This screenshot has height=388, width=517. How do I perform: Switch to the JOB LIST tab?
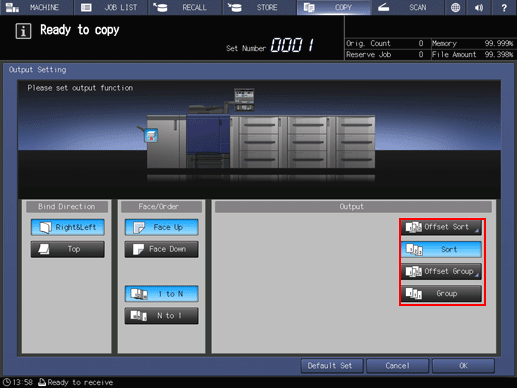(111, 7)
